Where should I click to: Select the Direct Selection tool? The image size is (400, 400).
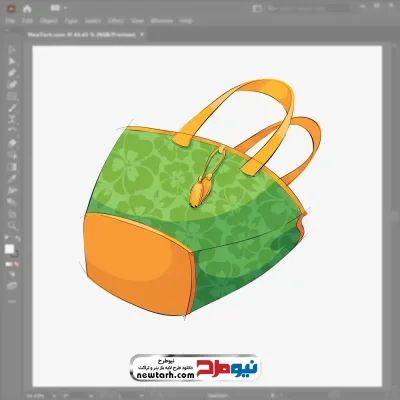coord(12,61)
